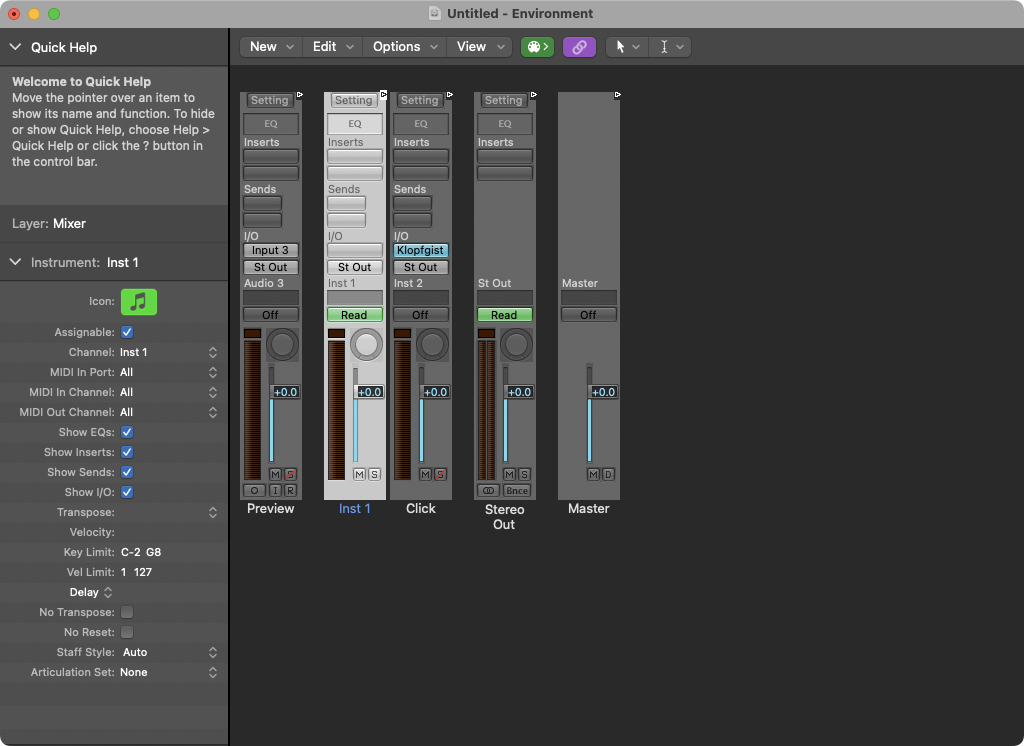Screen dimensions: 1024x746
Task: Toggle the Assignable checkbox
Action: 127,332
